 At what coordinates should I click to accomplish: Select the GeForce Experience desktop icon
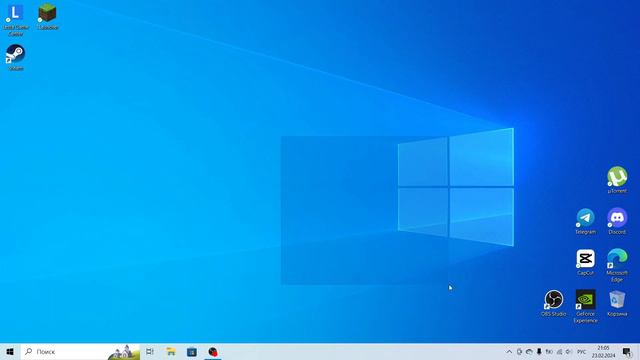tap(585, 306)
